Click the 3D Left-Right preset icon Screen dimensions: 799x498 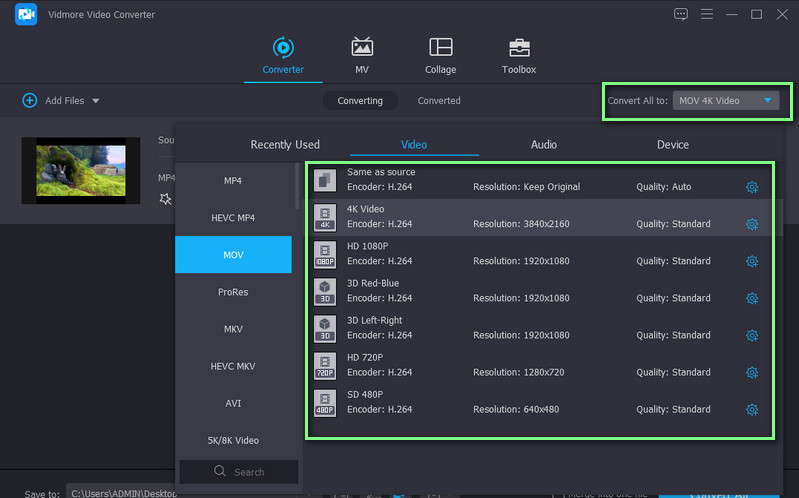point(325,329)
